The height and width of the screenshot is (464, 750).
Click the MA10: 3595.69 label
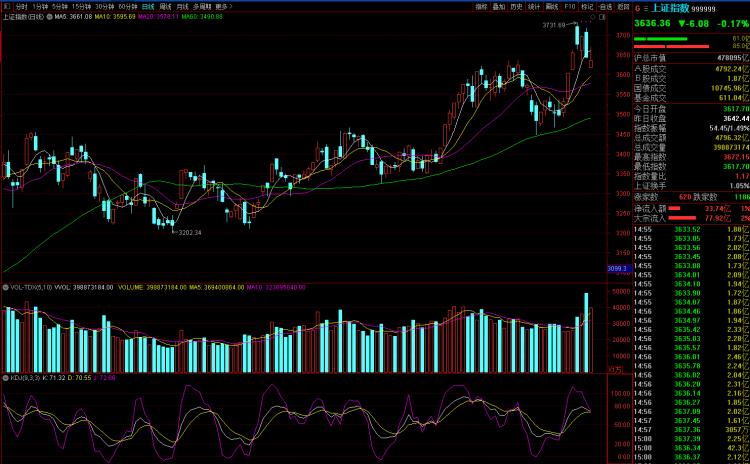pos(115,17)
